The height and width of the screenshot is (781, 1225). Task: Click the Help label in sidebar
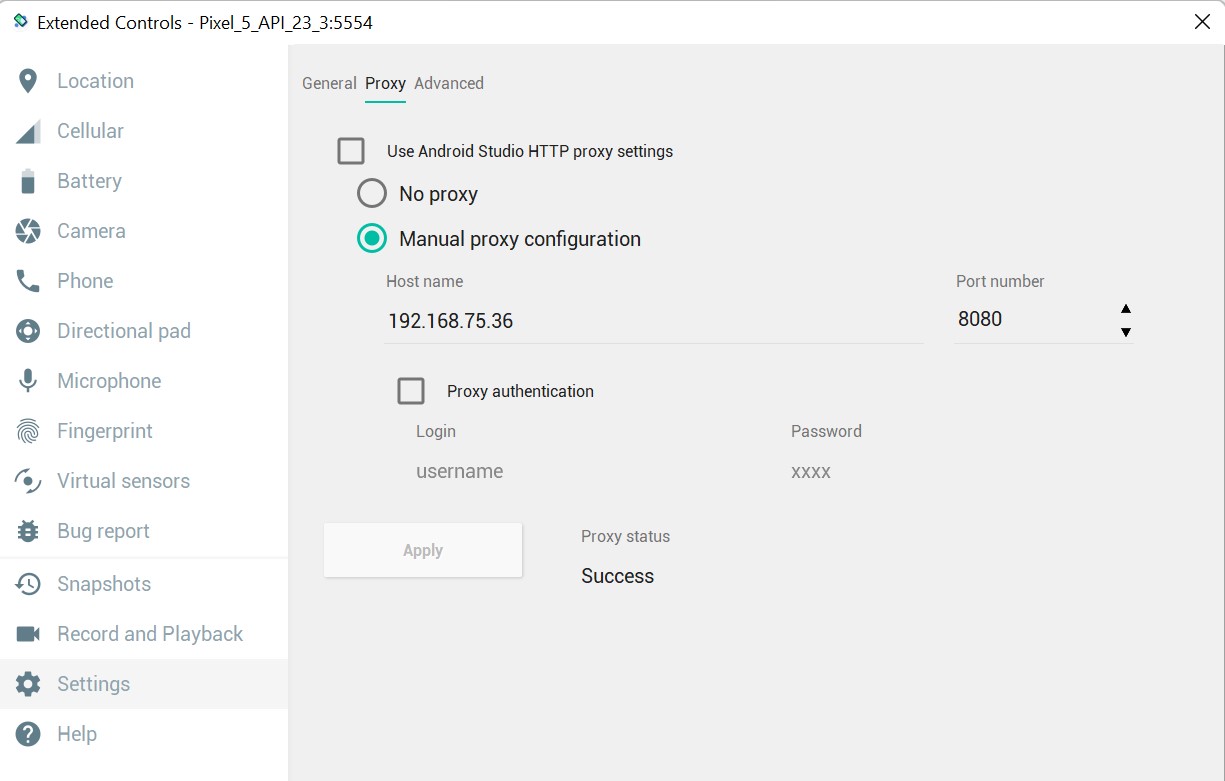click(77, 734)
